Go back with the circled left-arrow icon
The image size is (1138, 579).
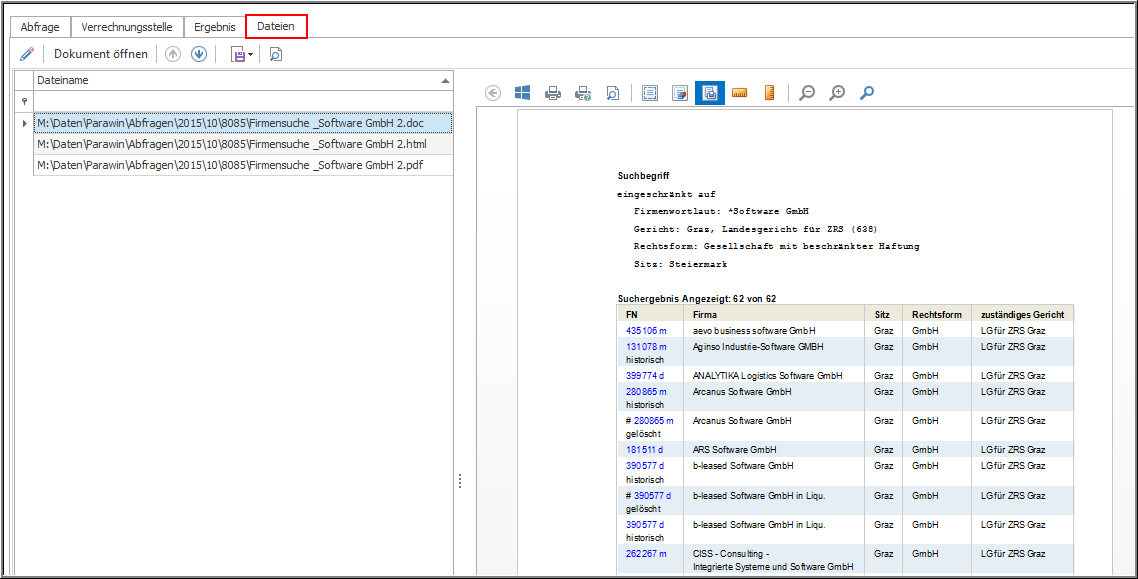(493, 93)
